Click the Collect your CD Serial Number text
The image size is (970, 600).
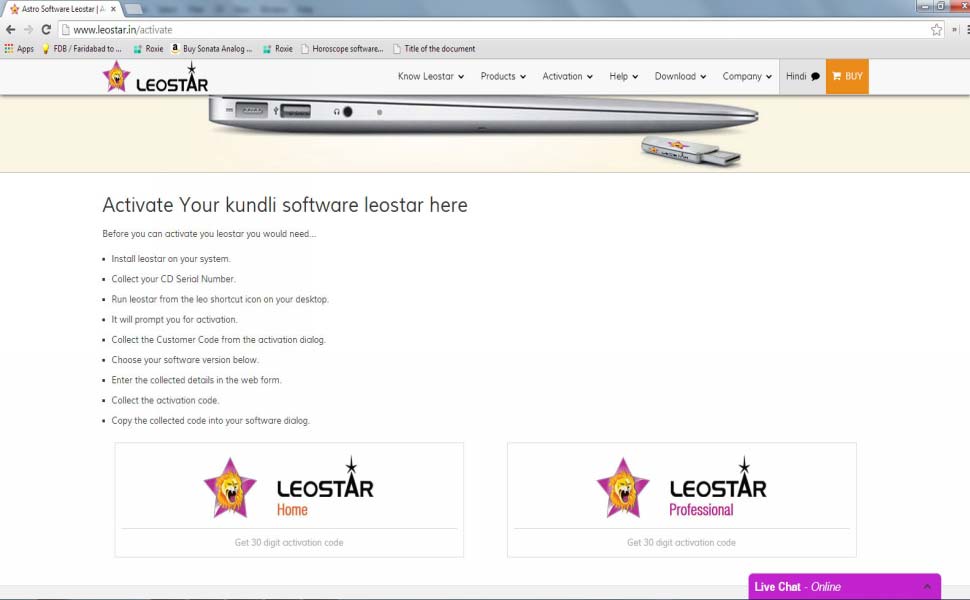click(173, 279)
